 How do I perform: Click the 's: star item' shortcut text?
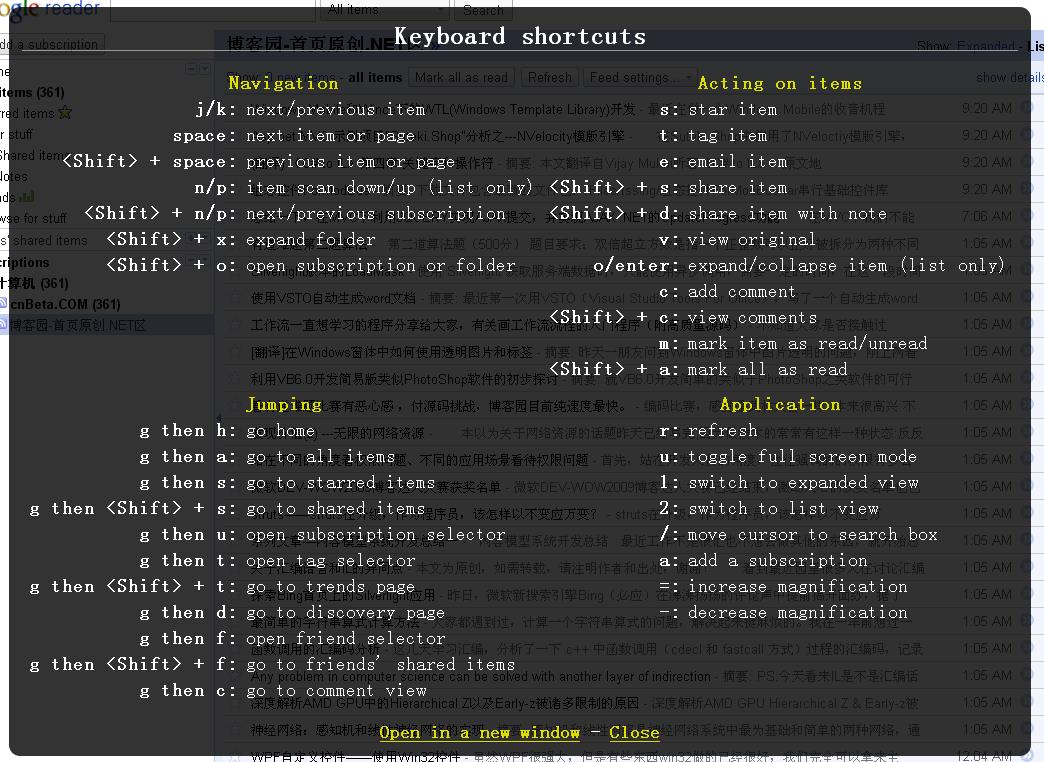[718, 109]
